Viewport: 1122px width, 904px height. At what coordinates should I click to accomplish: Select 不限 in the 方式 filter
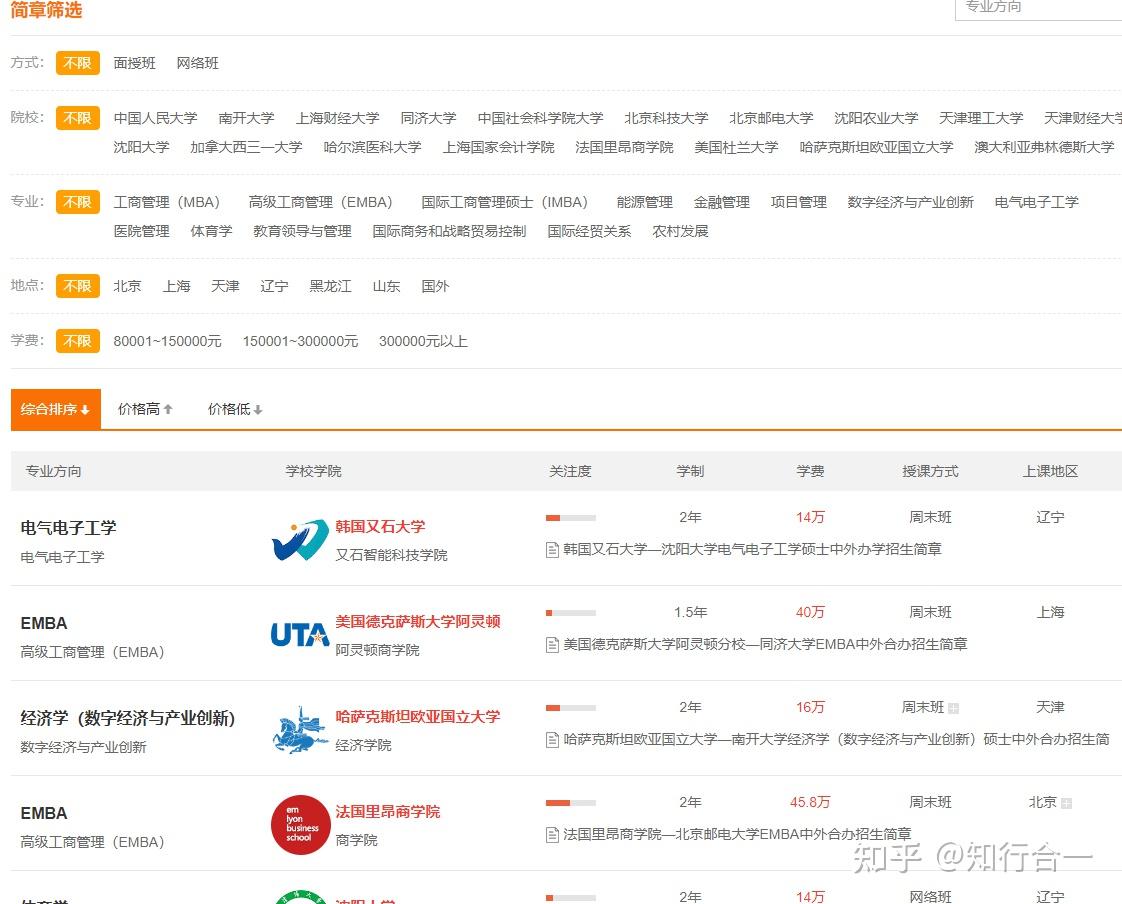pyautogui.click(x=77, y=63)
